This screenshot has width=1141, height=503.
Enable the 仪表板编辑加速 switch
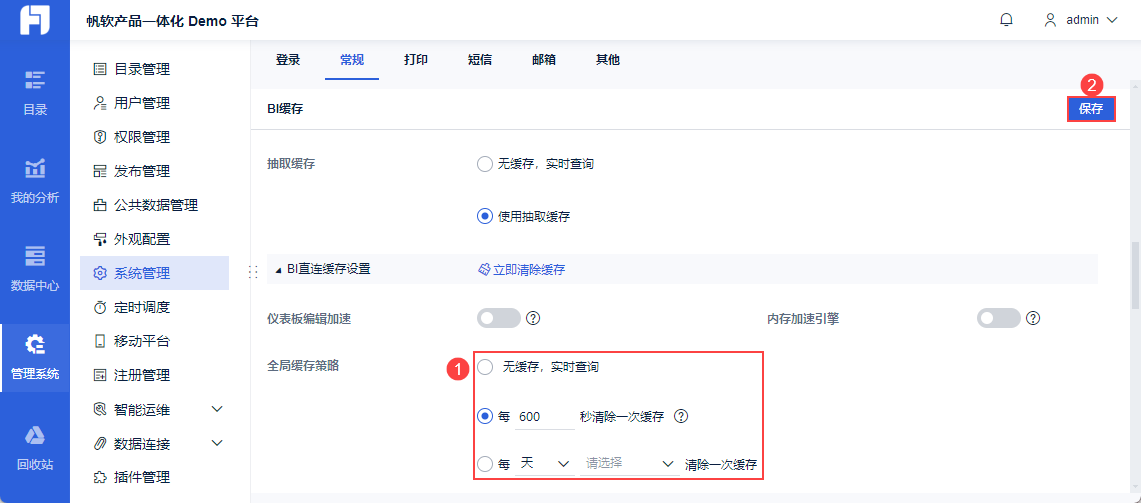coord(499,318)
